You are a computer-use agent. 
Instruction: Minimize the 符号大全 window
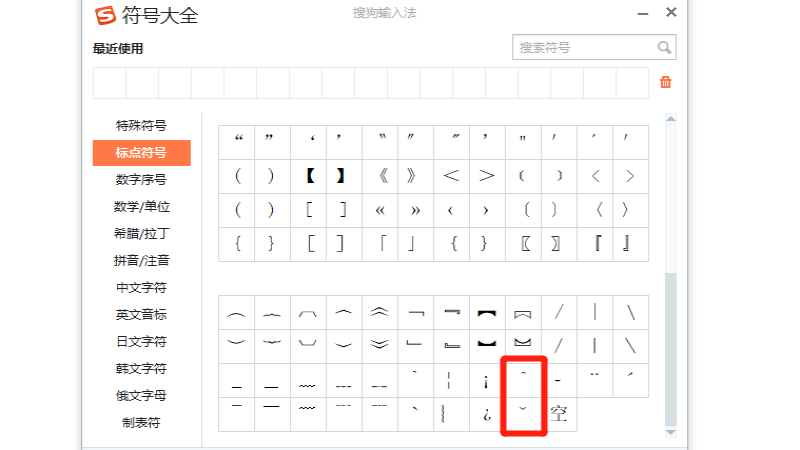(x=640, y=13)
